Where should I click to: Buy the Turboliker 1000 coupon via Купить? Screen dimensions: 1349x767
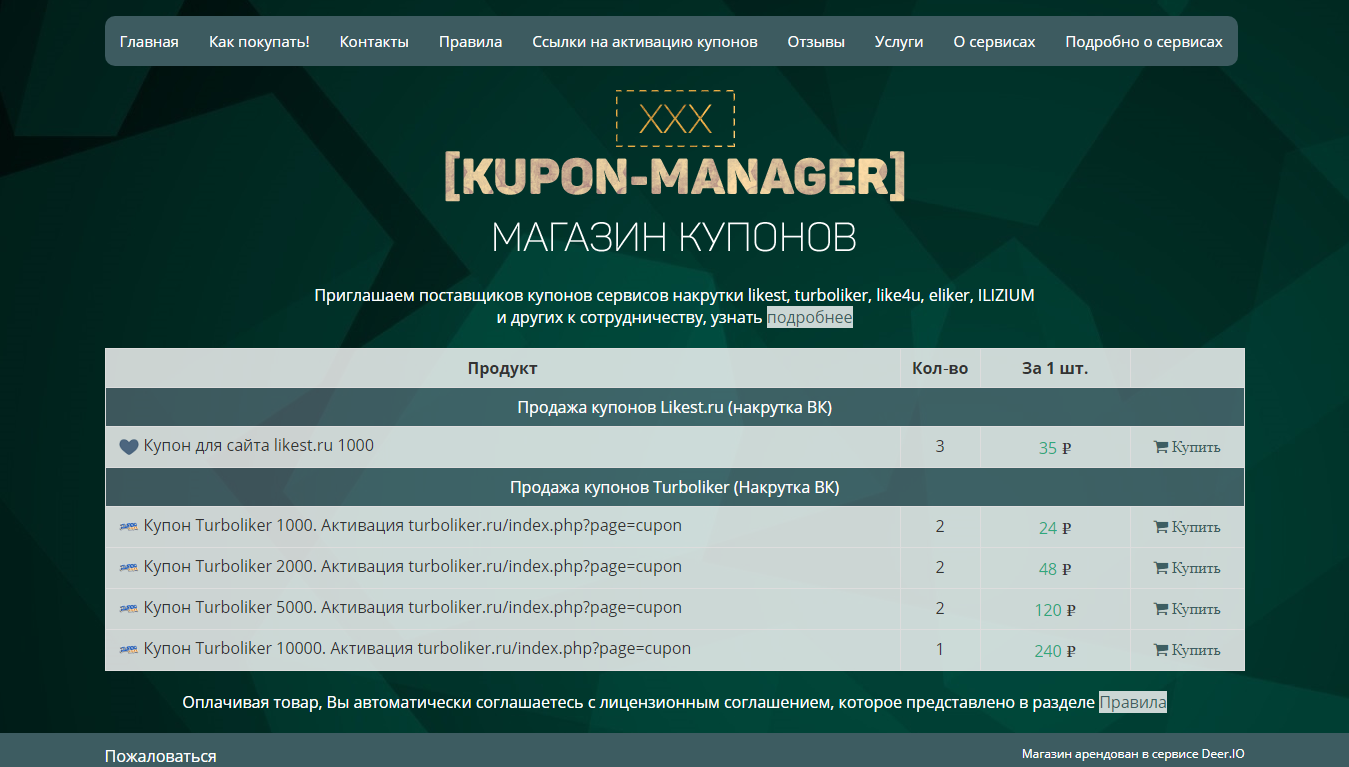click(x=1187, y=527)
